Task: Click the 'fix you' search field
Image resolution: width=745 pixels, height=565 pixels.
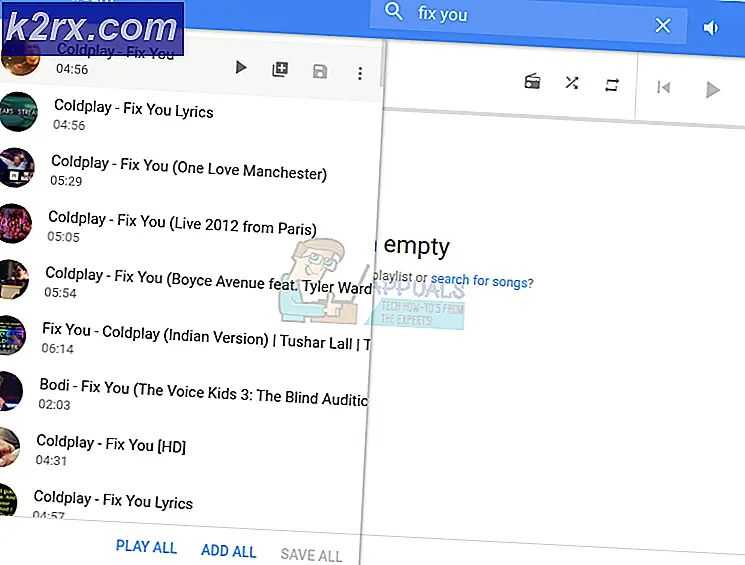Action: [527, 19]
